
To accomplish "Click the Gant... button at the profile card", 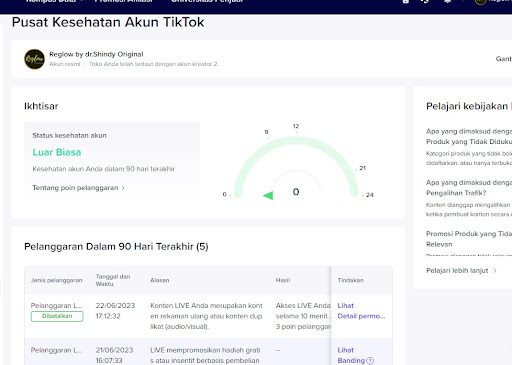I will (504, 59).
